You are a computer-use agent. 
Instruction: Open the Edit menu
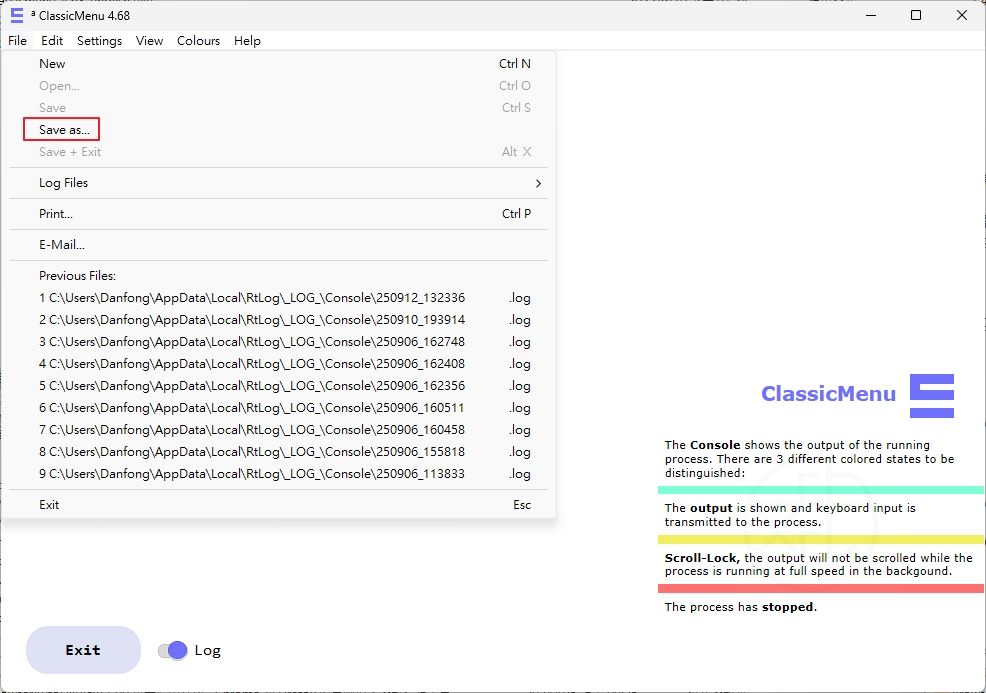(52, 41)
